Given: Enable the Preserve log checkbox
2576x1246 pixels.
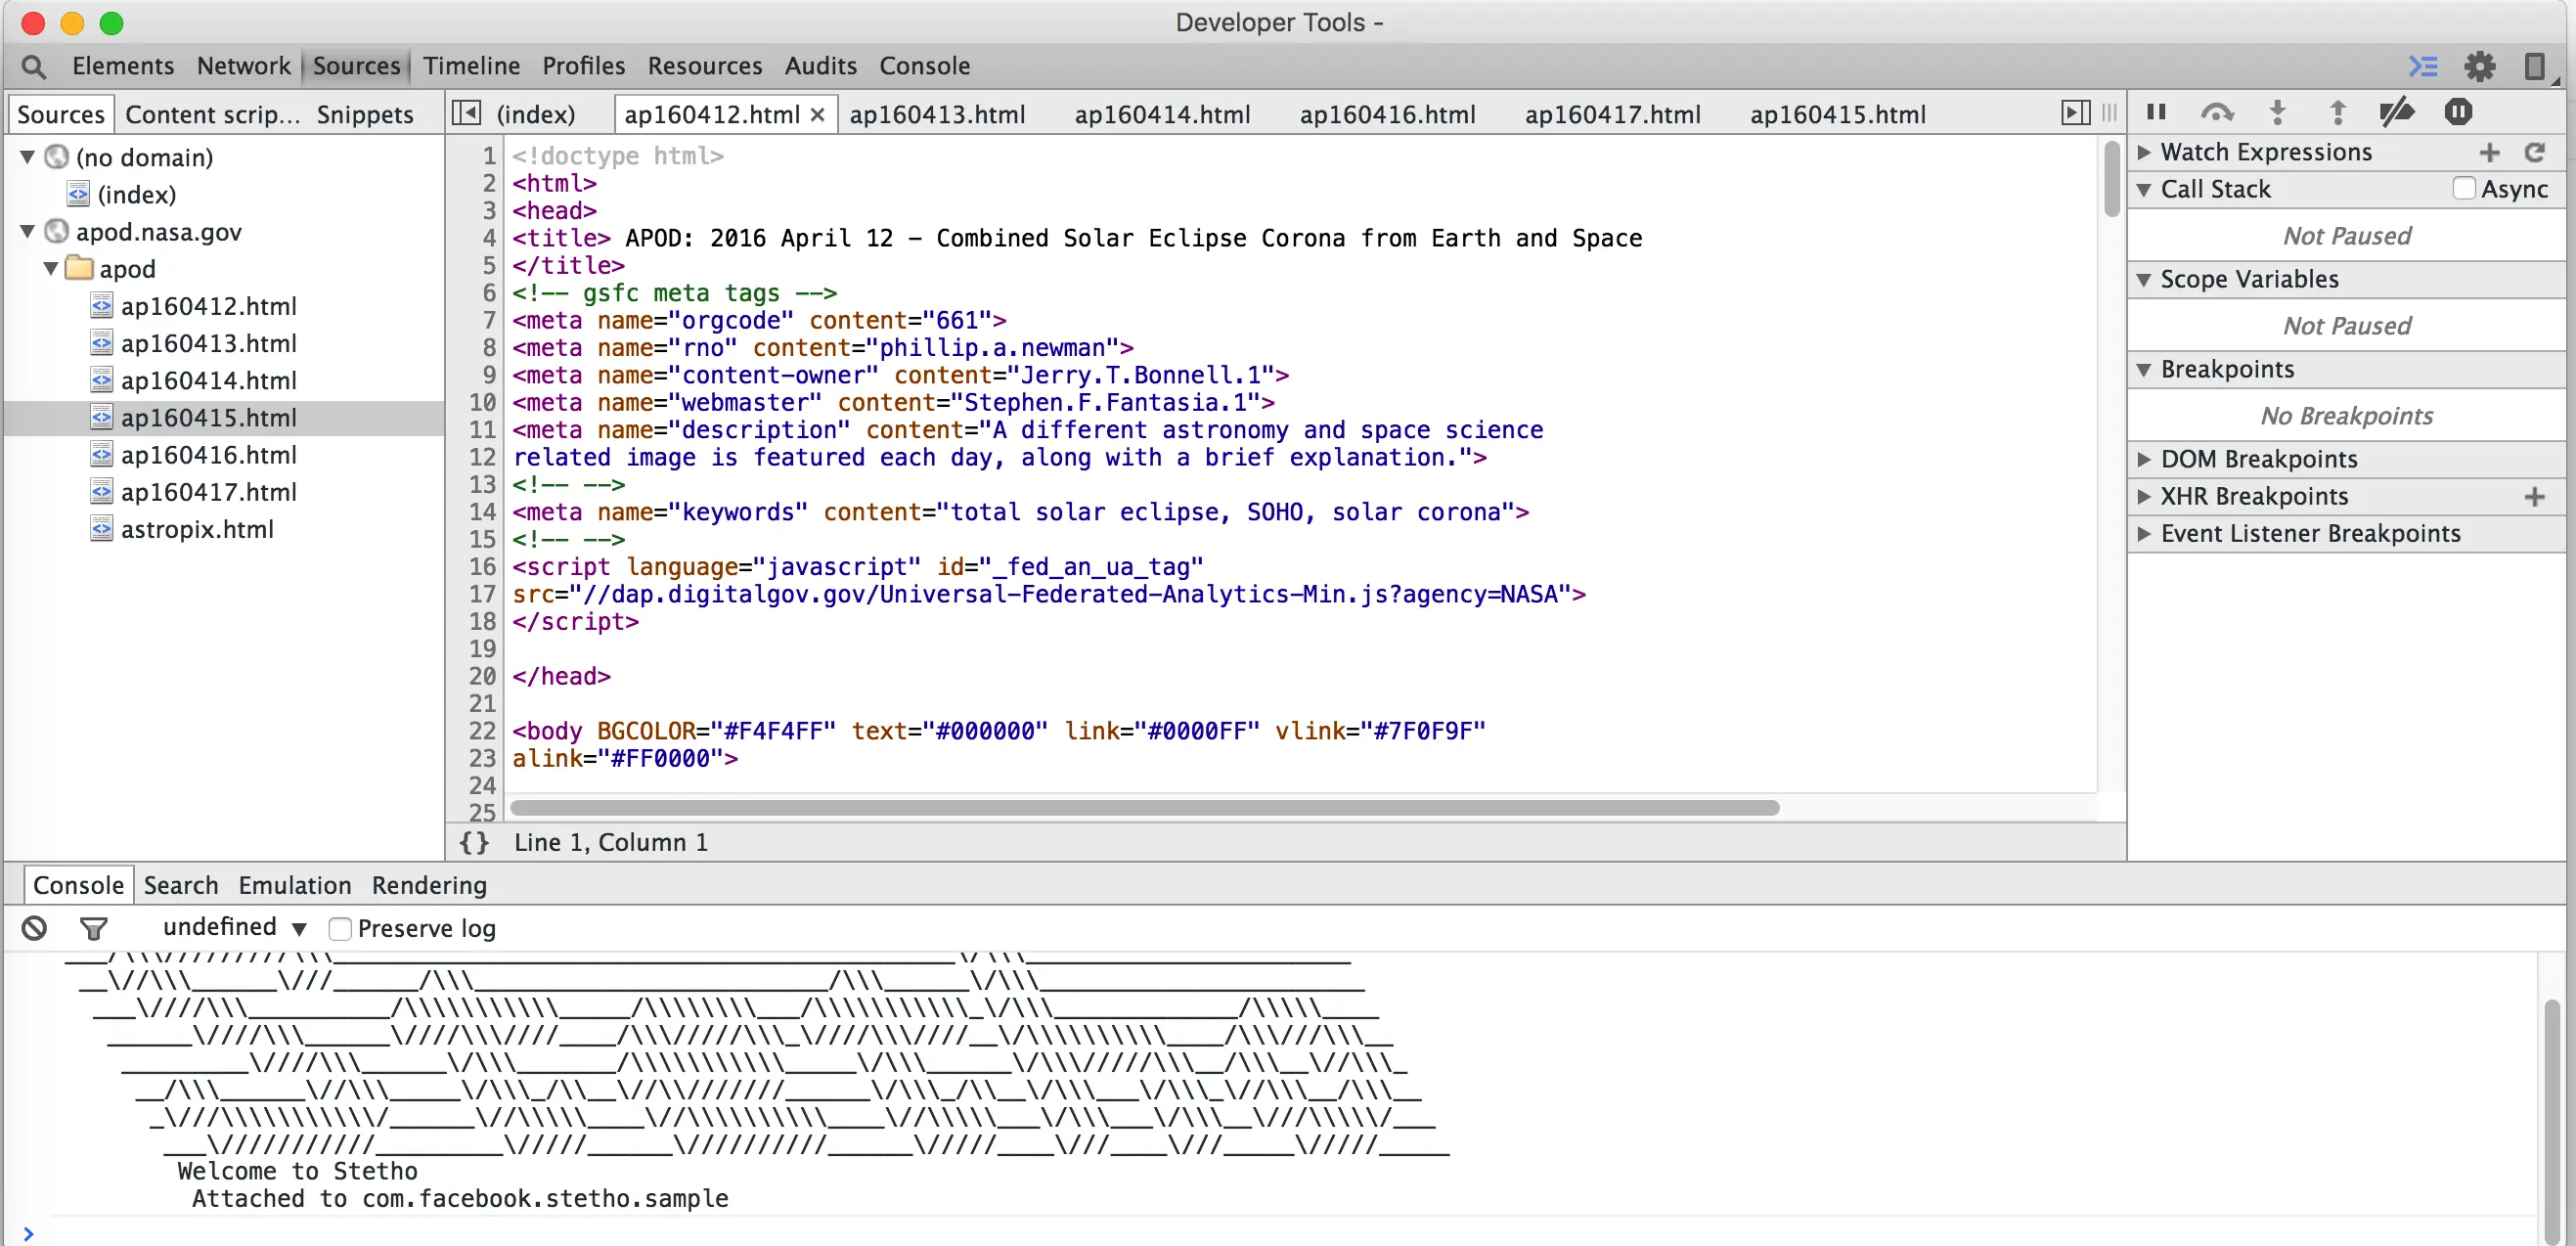Looking at the screenshot, I should 340,928.
